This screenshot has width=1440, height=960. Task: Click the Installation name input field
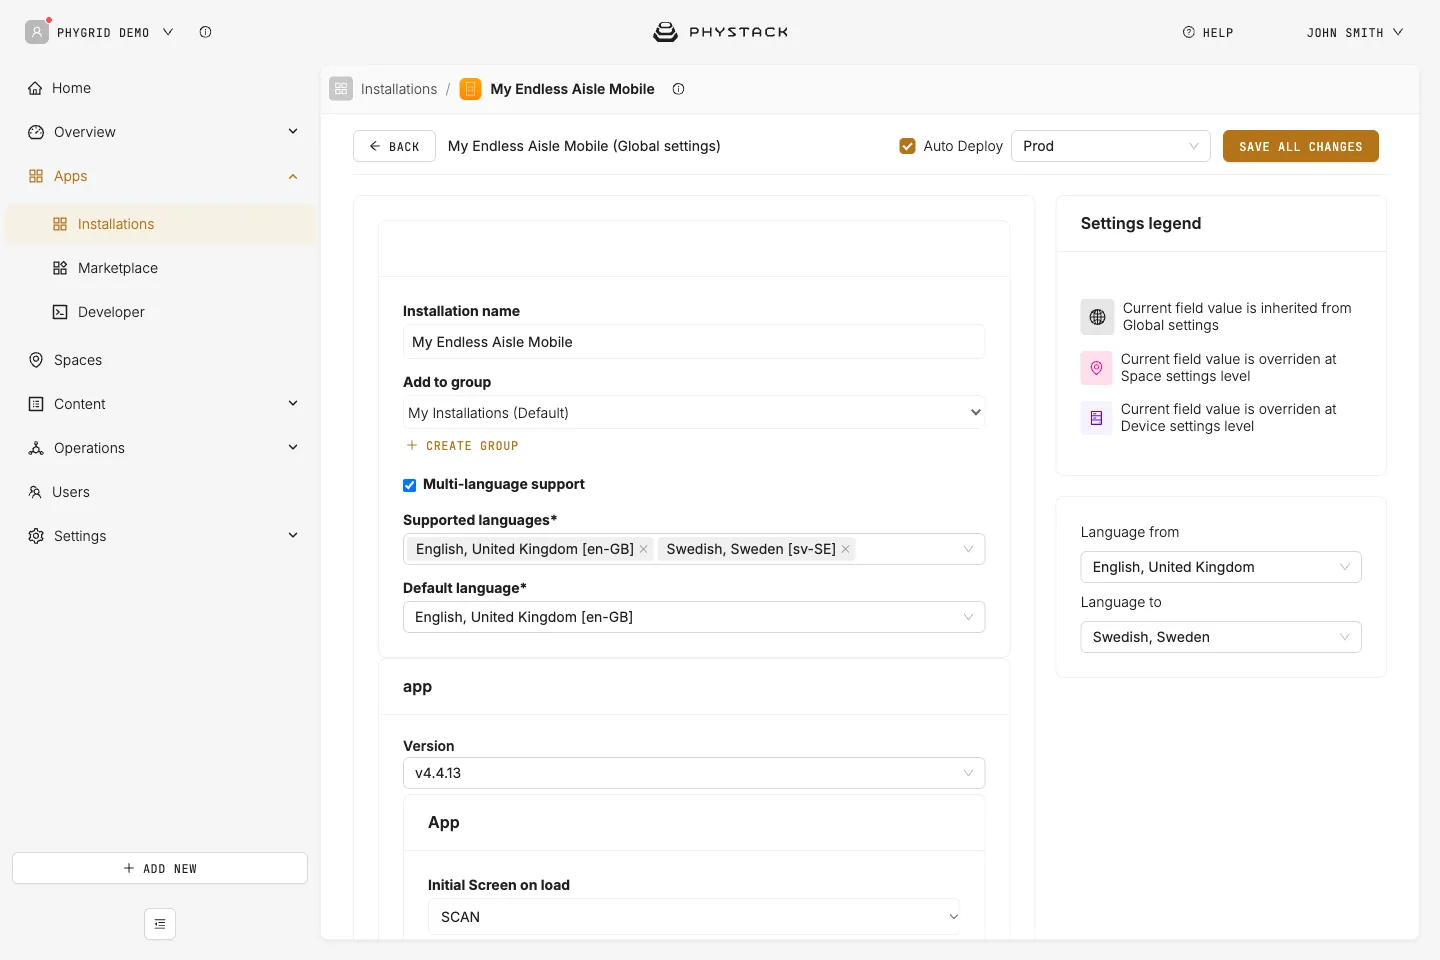(694, 342)
